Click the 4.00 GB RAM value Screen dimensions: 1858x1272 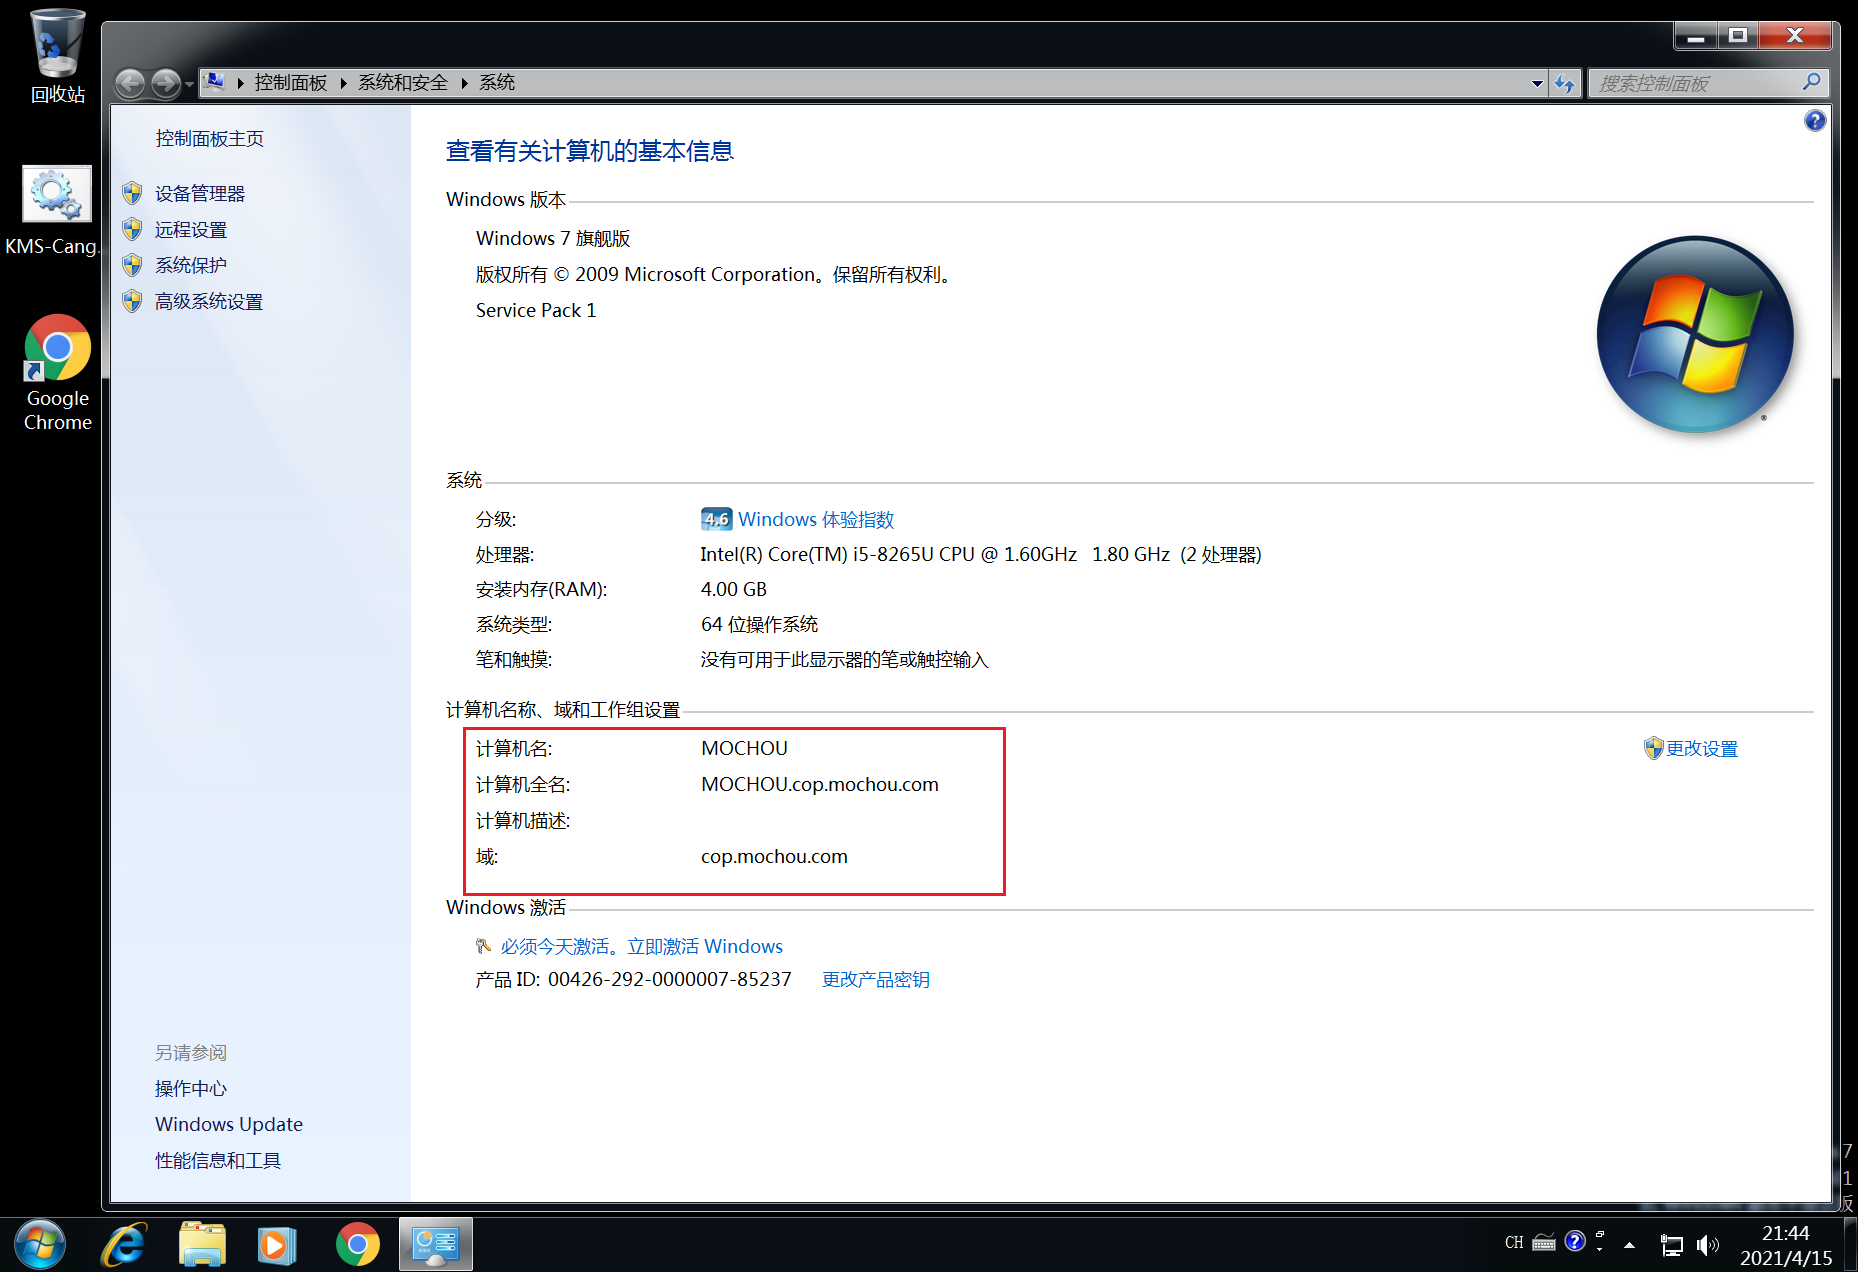coord(734,590)
